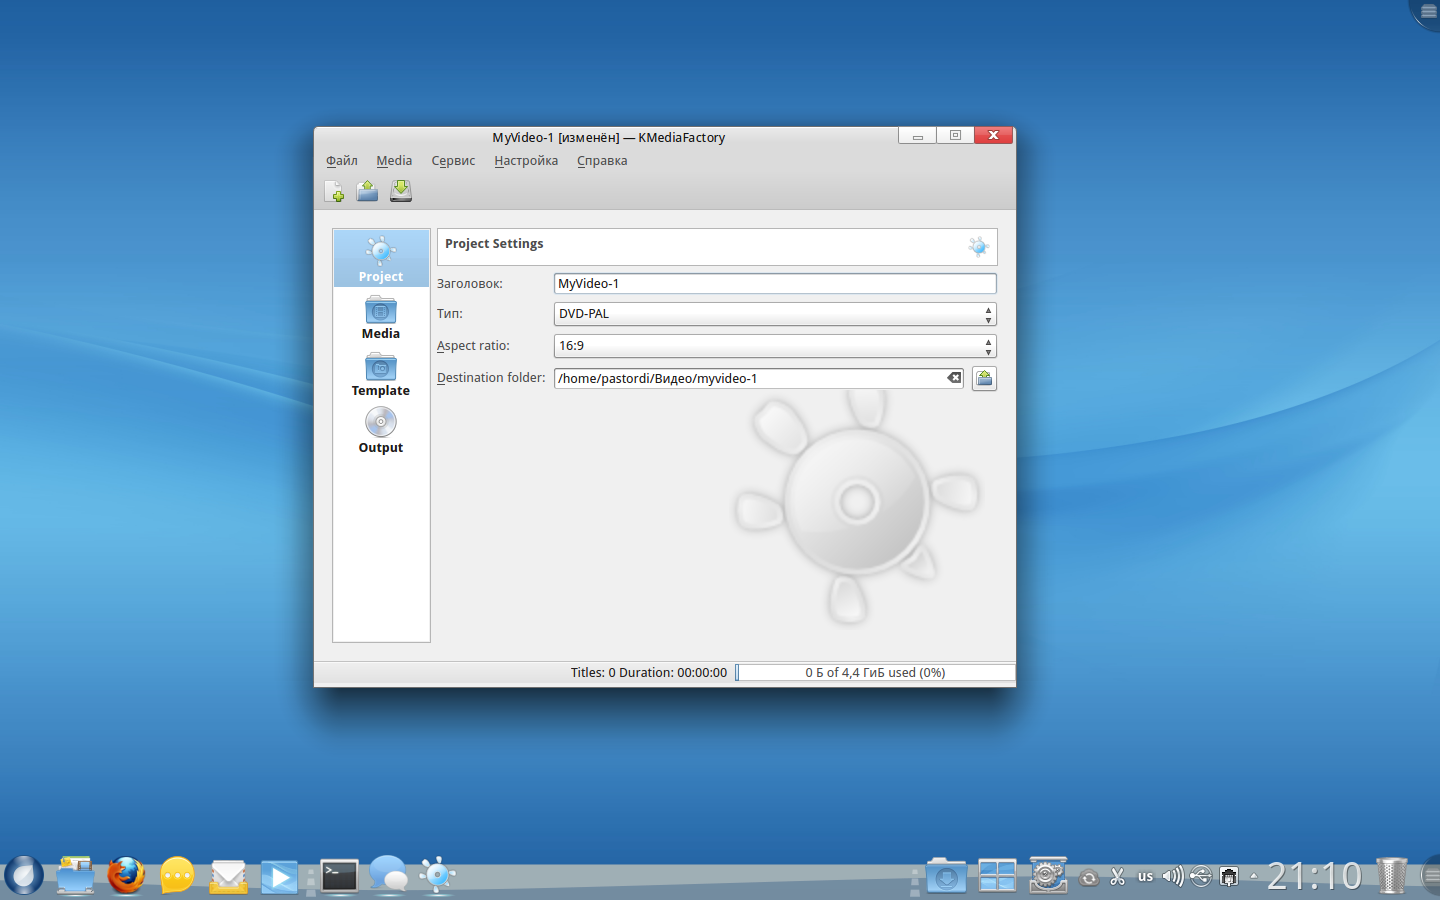Click the Заголовок title field containing MyVideo-1
Viewport: 1440px width, 900px height.
pos(774,284)
